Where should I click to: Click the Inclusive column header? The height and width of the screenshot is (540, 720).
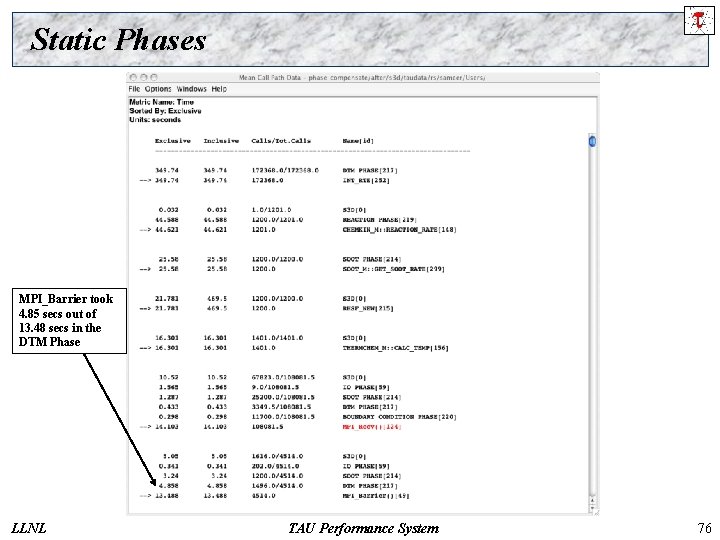click(x=221, y=141)
